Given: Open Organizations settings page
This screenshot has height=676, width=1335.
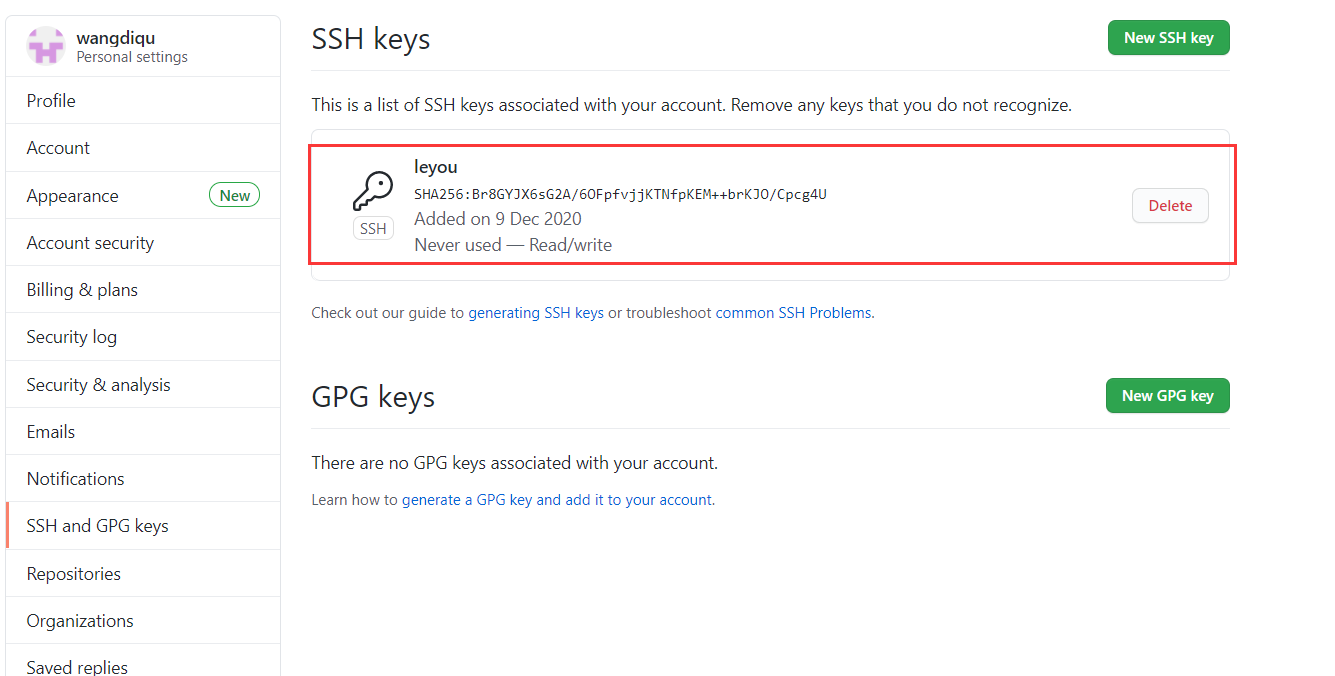Looking at the screenshot, I should click(x=80, y=621).
